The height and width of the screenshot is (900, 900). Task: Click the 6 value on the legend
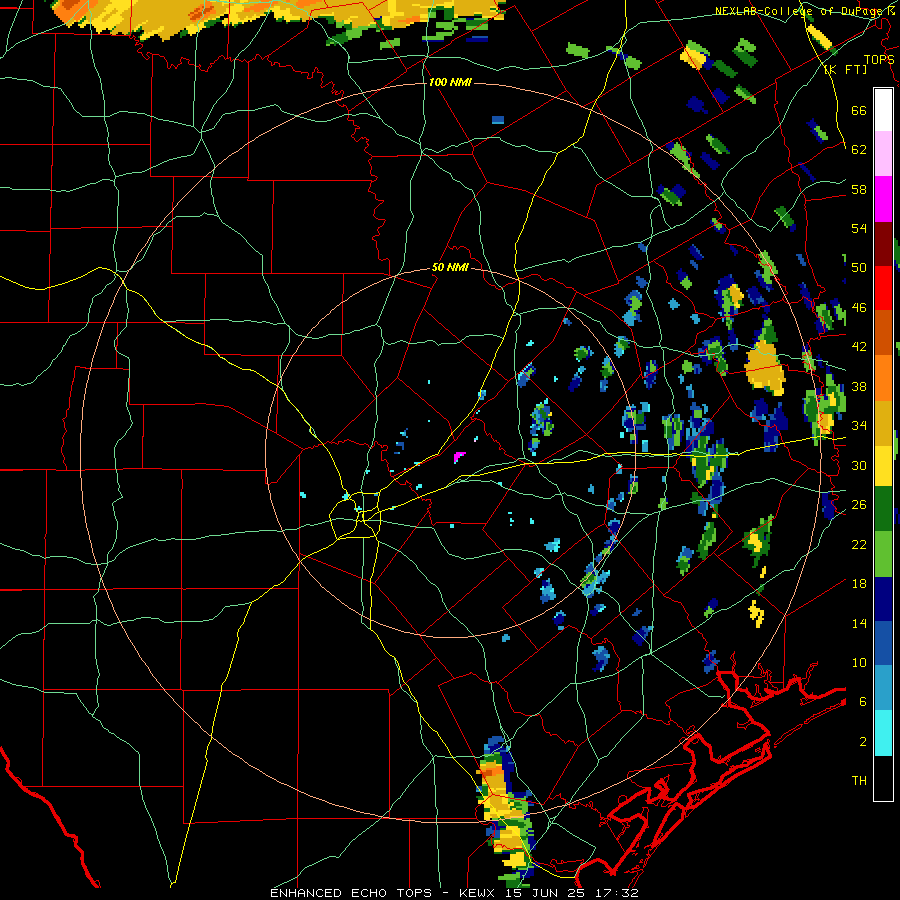click(x=863, y=702)
